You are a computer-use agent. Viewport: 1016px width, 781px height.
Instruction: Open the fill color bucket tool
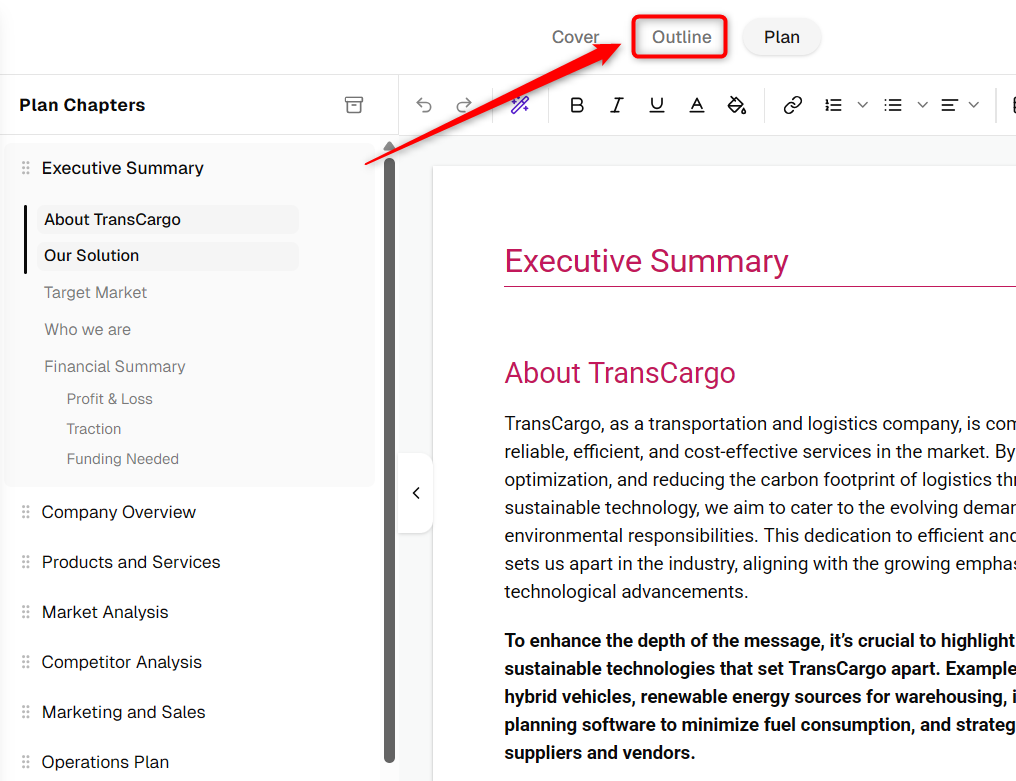tap(737, 105)
